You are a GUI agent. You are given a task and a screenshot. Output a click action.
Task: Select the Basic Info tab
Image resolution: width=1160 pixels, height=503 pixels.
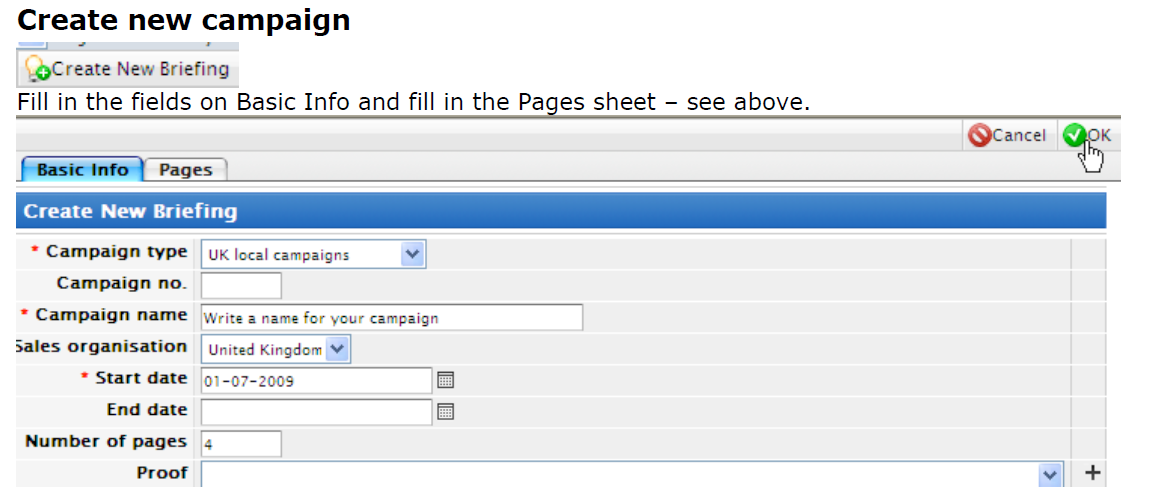(82, 169)
